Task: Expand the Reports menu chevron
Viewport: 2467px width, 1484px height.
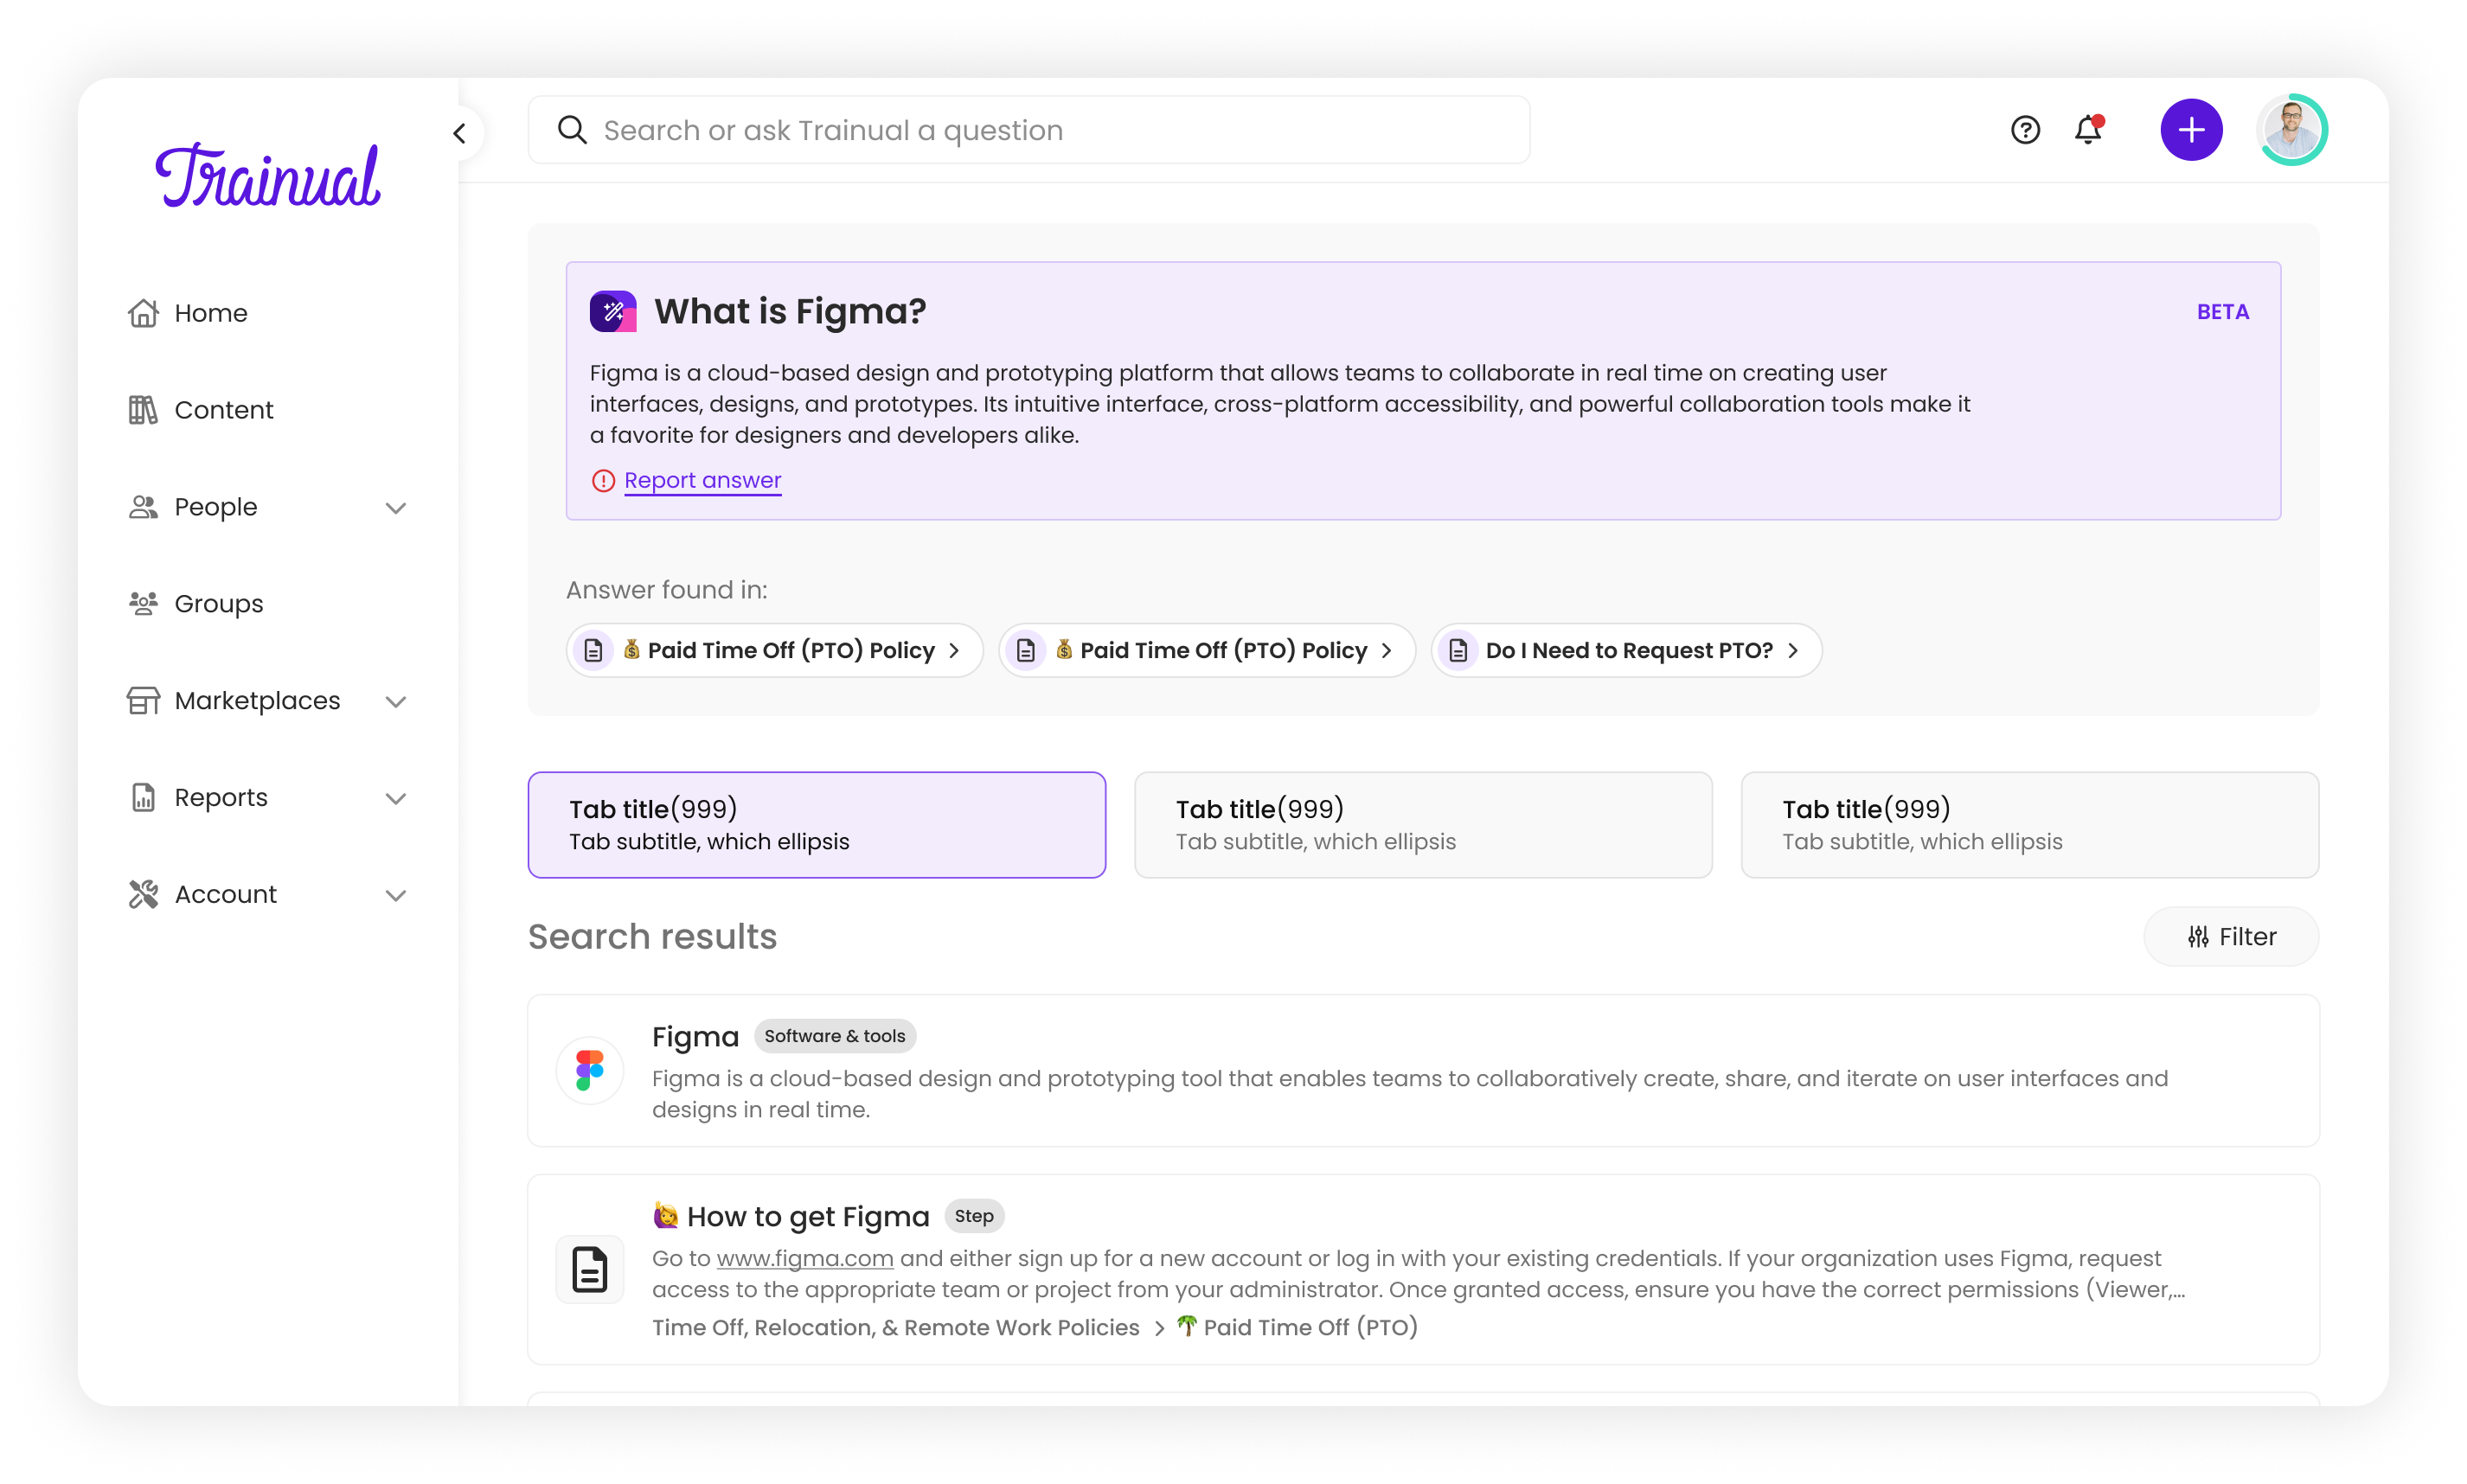Action: pyautogui.click(x=396, y=799)
